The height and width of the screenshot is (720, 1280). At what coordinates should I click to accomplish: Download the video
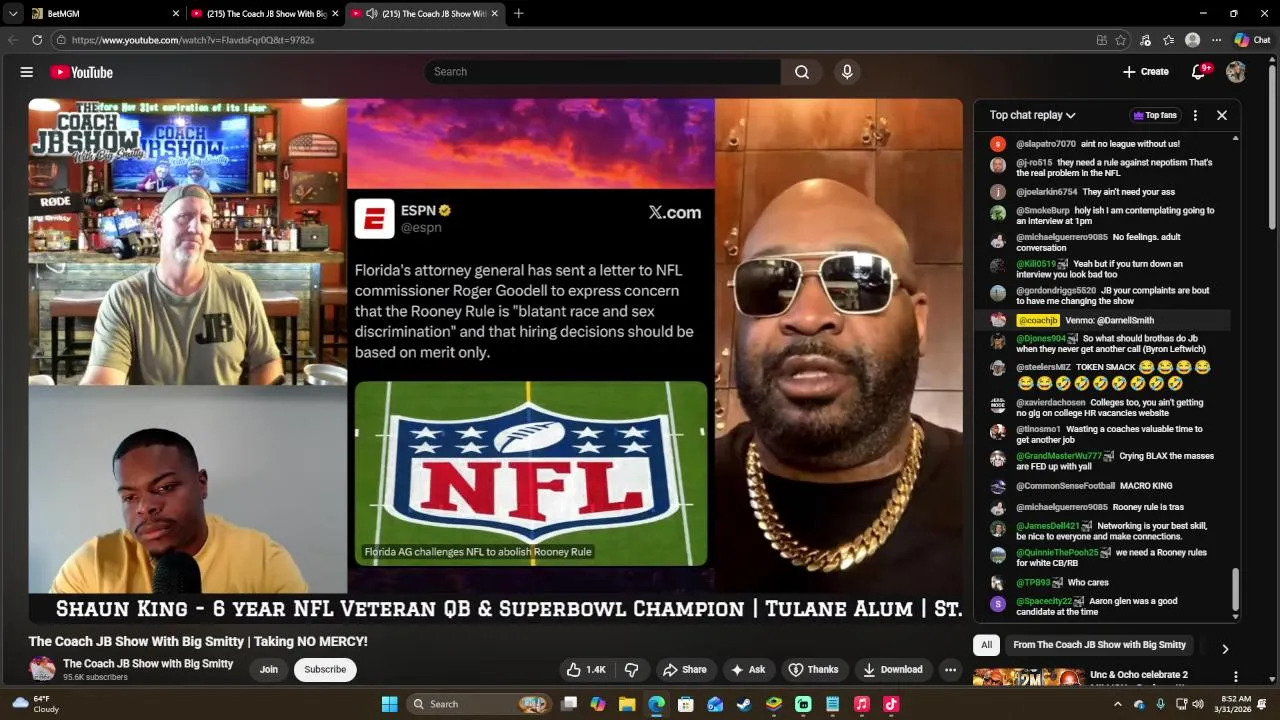click(x=893, y=670)
